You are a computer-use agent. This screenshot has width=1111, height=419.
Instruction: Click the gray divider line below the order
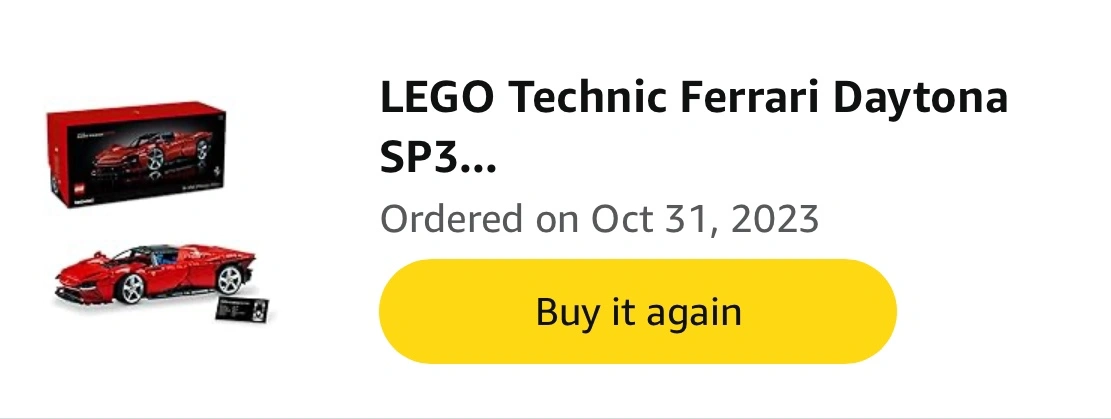pyautogui.click(x=555, y=414)
